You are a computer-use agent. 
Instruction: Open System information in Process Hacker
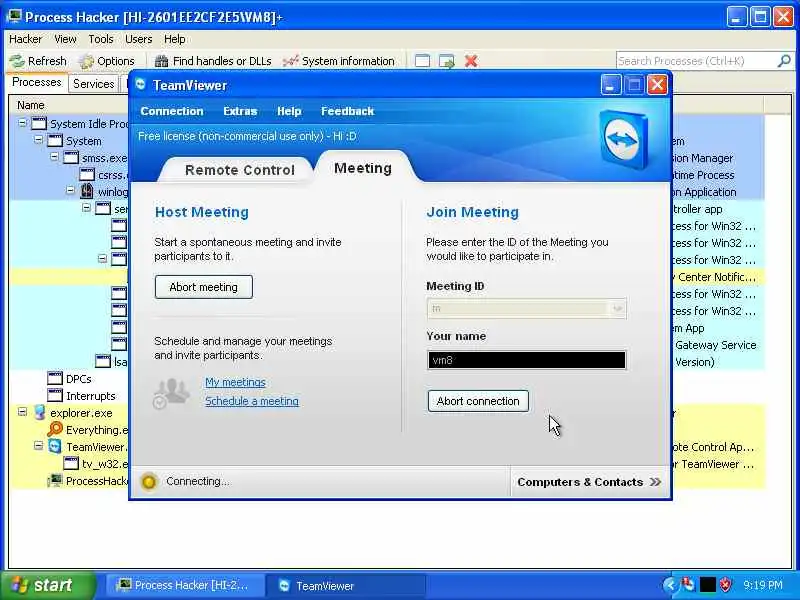click(x=339, y=61)
